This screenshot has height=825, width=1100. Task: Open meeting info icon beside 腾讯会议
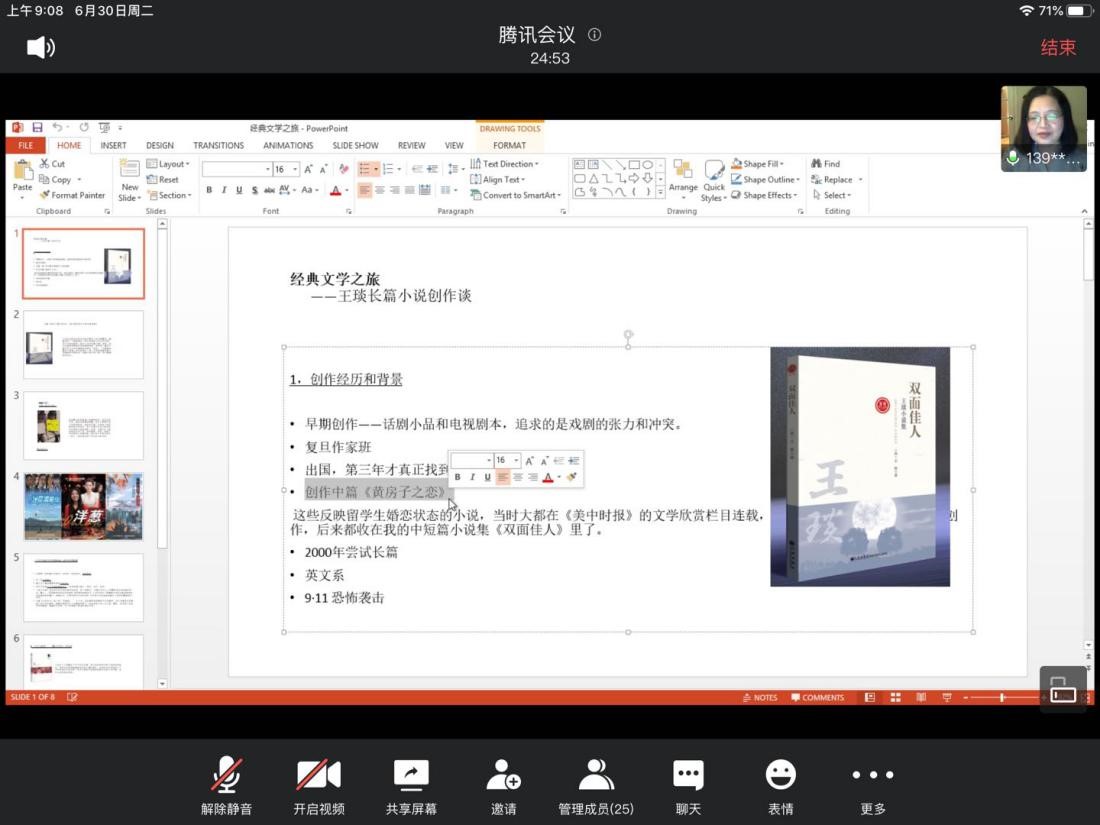[594, 35]
